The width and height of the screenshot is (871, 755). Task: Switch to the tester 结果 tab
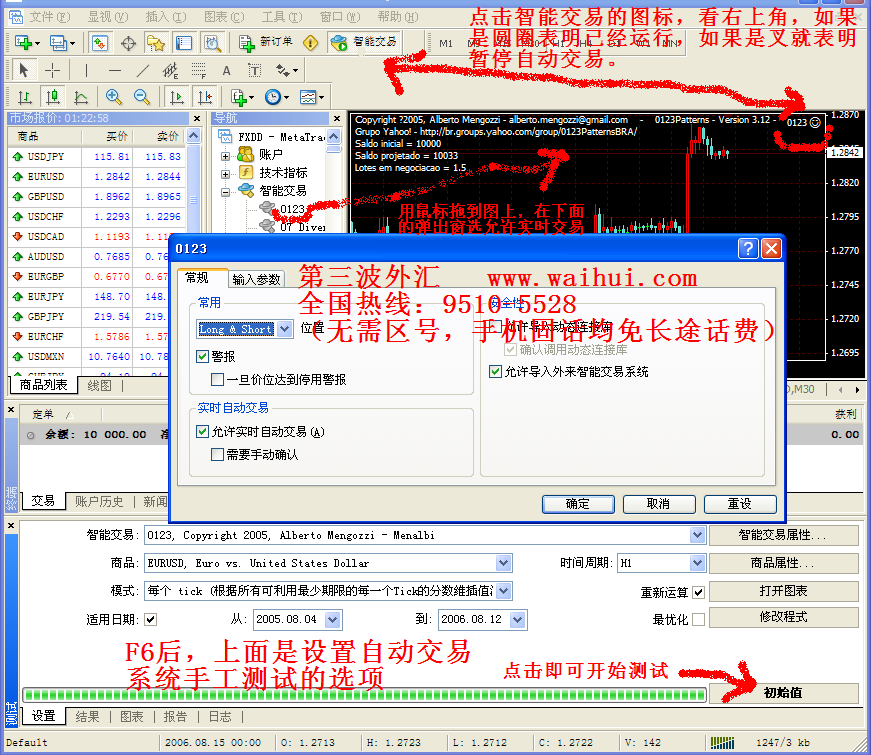pos(87,716)
